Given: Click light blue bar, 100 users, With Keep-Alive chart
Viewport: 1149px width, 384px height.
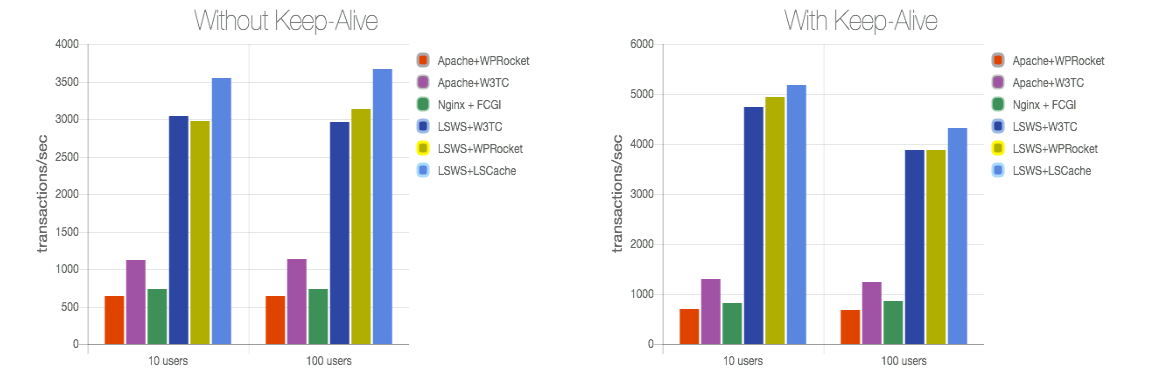Looking at the screenshot, I should [x=957, y=236].
